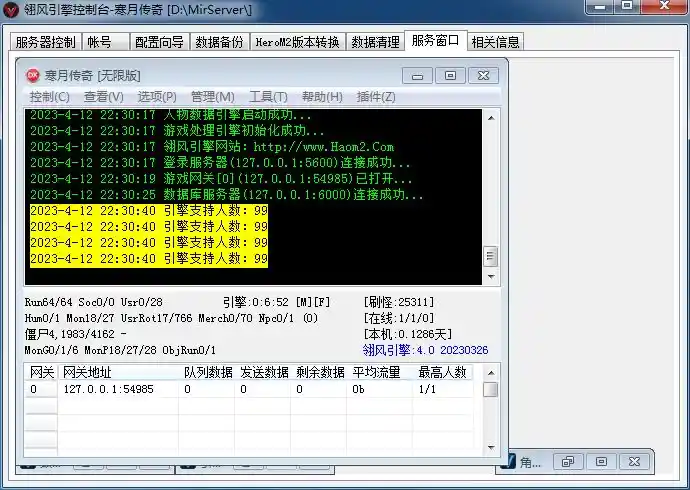The height and width of the screenshot is (490, 690).
Task: Click the 网关 column header
Action: point(41,373)
